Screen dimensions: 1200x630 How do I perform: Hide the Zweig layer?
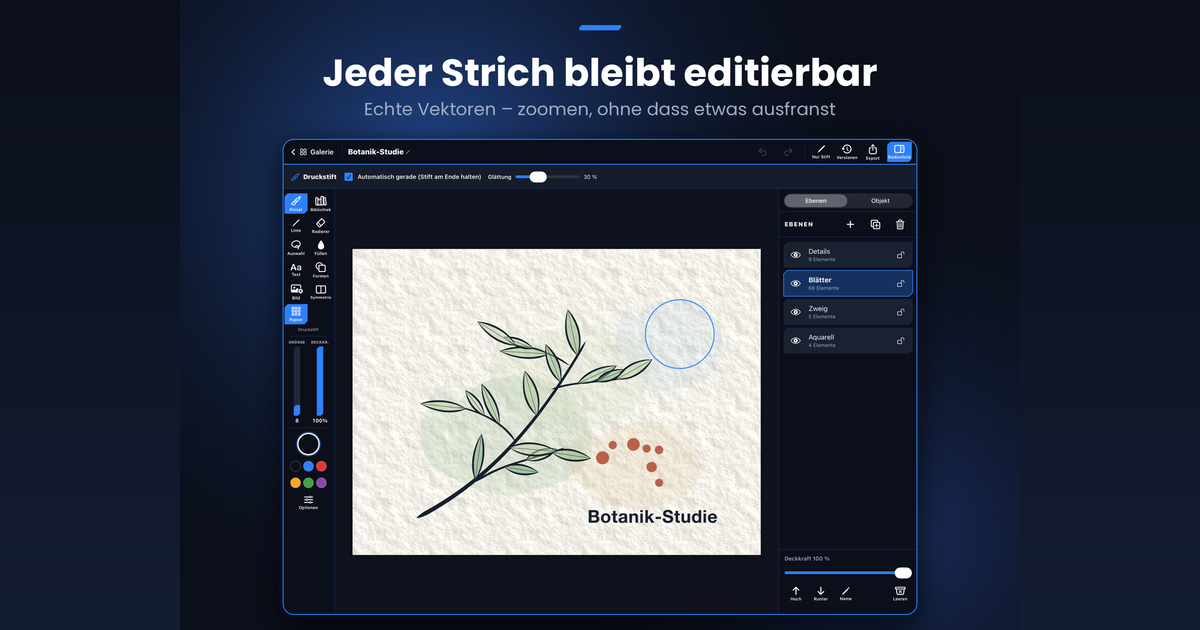pos(796,313)
